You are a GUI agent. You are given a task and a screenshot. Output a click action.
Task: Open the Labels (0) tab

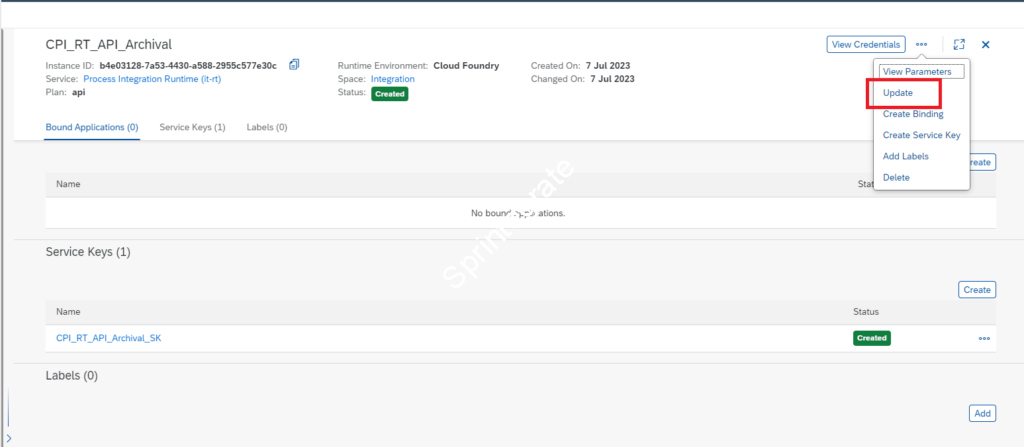(x=267, y=127)
